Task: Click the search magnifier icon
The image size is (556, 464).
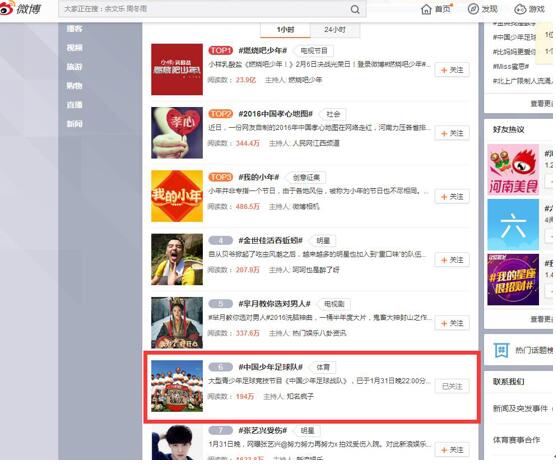Action: [x=355, y=9]
